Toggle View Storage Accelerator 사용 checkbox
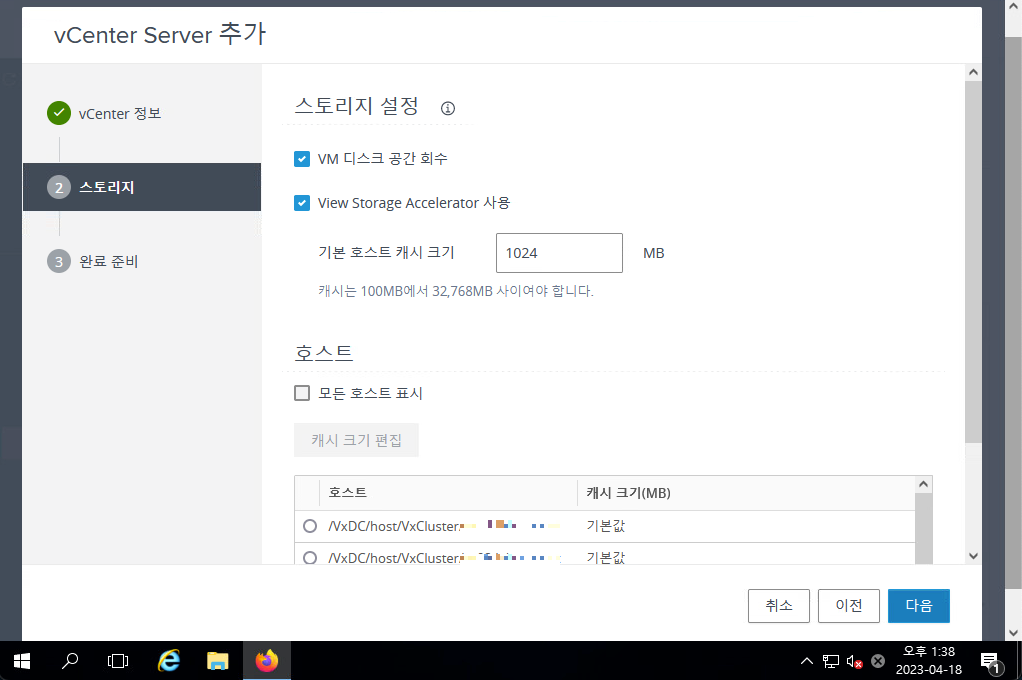This screenshot has height=680, width=1022. [x=302, y=203]
